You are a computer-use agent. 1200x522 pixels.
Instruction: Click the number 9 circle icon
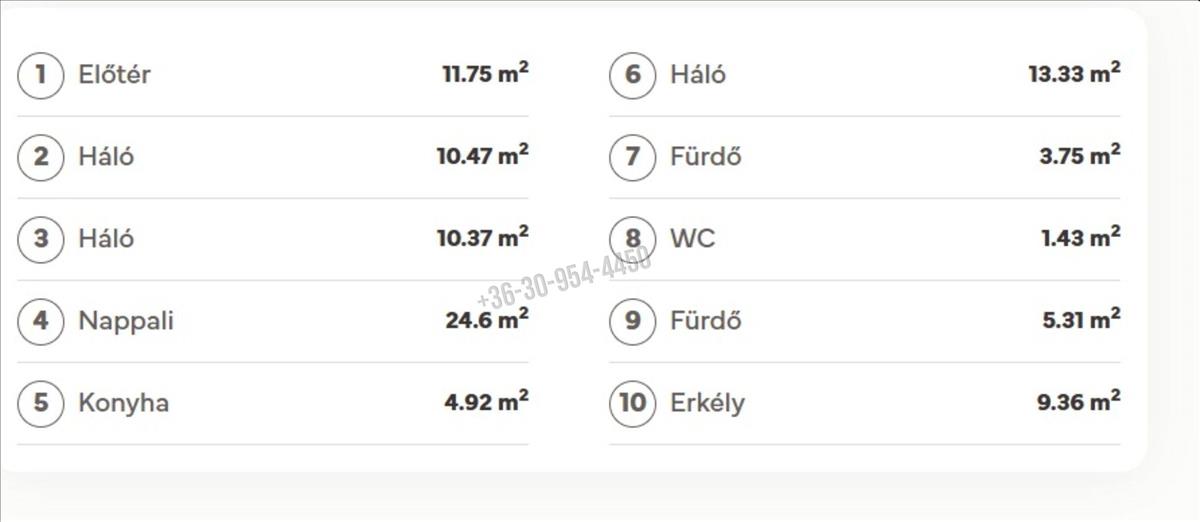coord(633,321)
